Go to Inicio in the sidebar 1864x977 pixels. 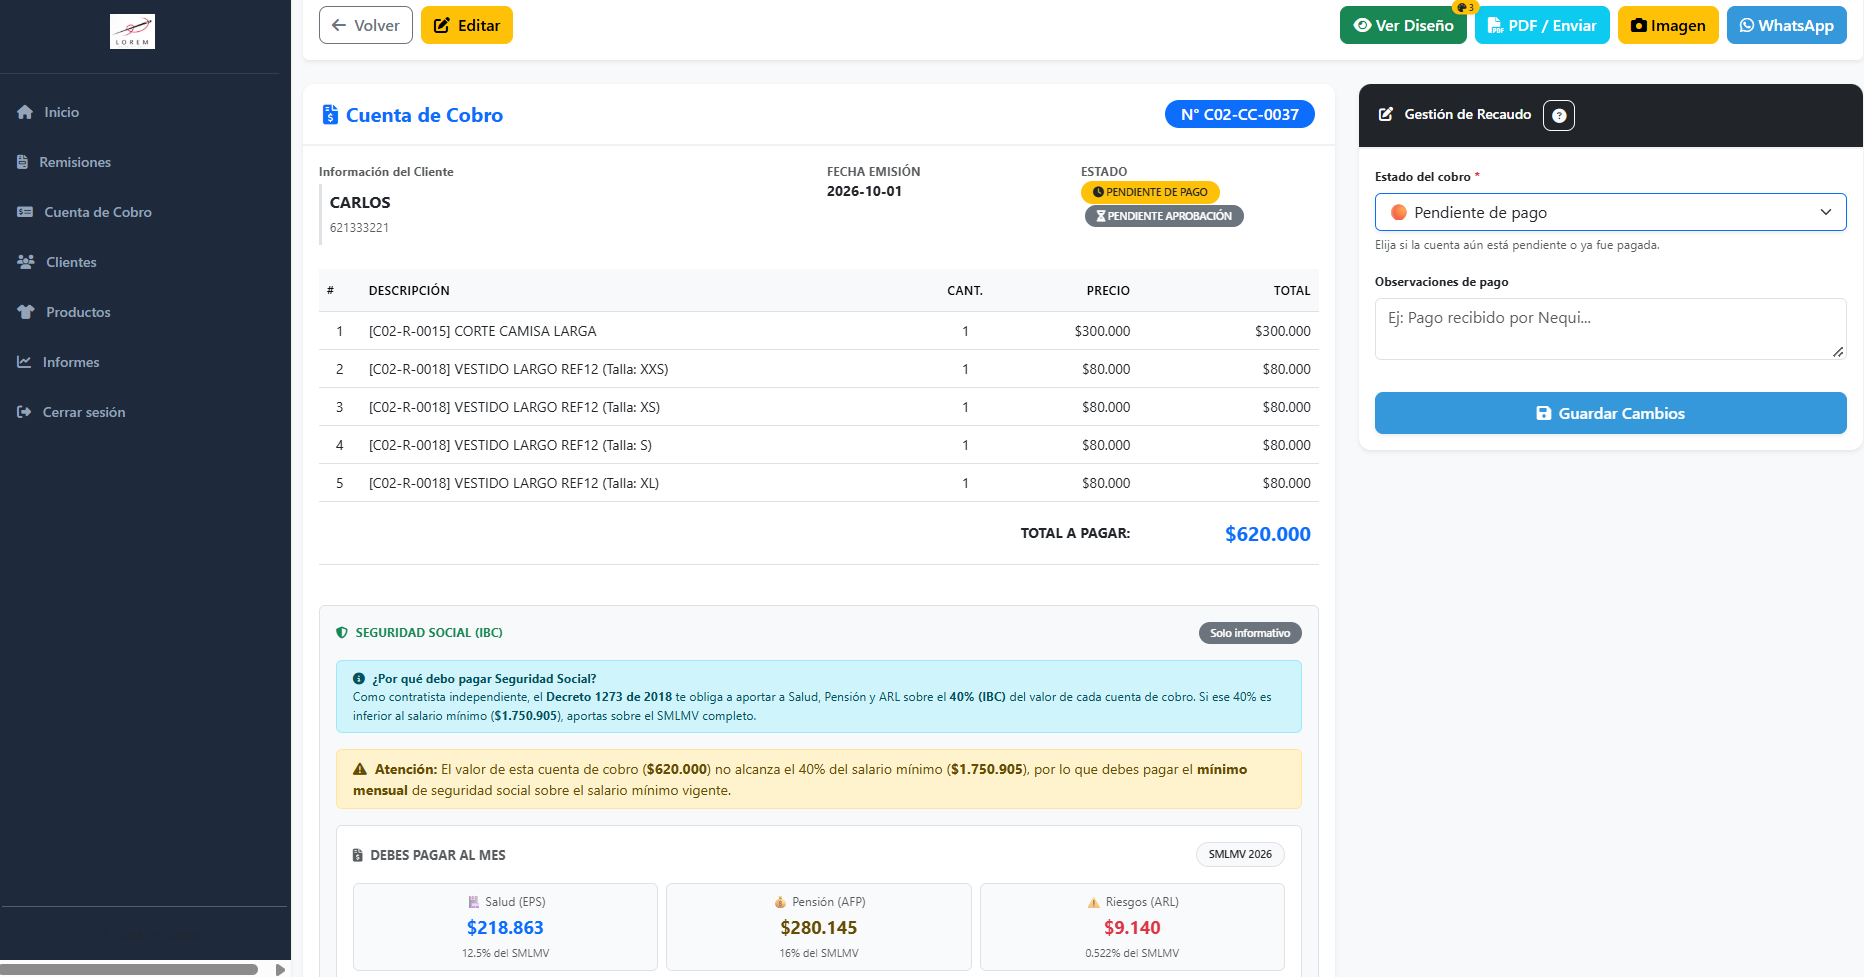(61, 112)
